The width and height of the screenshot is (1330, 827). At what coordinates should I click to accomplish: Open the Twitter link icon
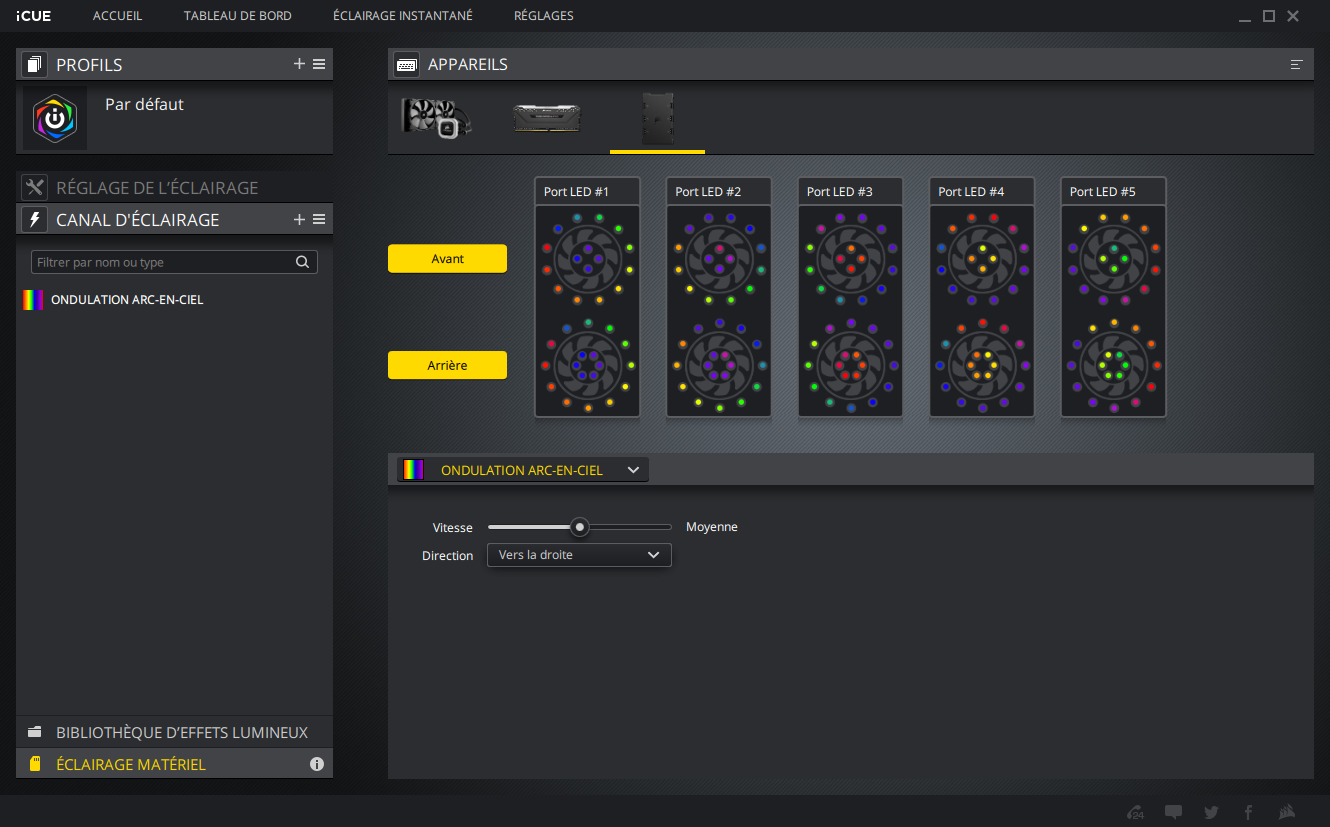click(x=1211, y=812)
